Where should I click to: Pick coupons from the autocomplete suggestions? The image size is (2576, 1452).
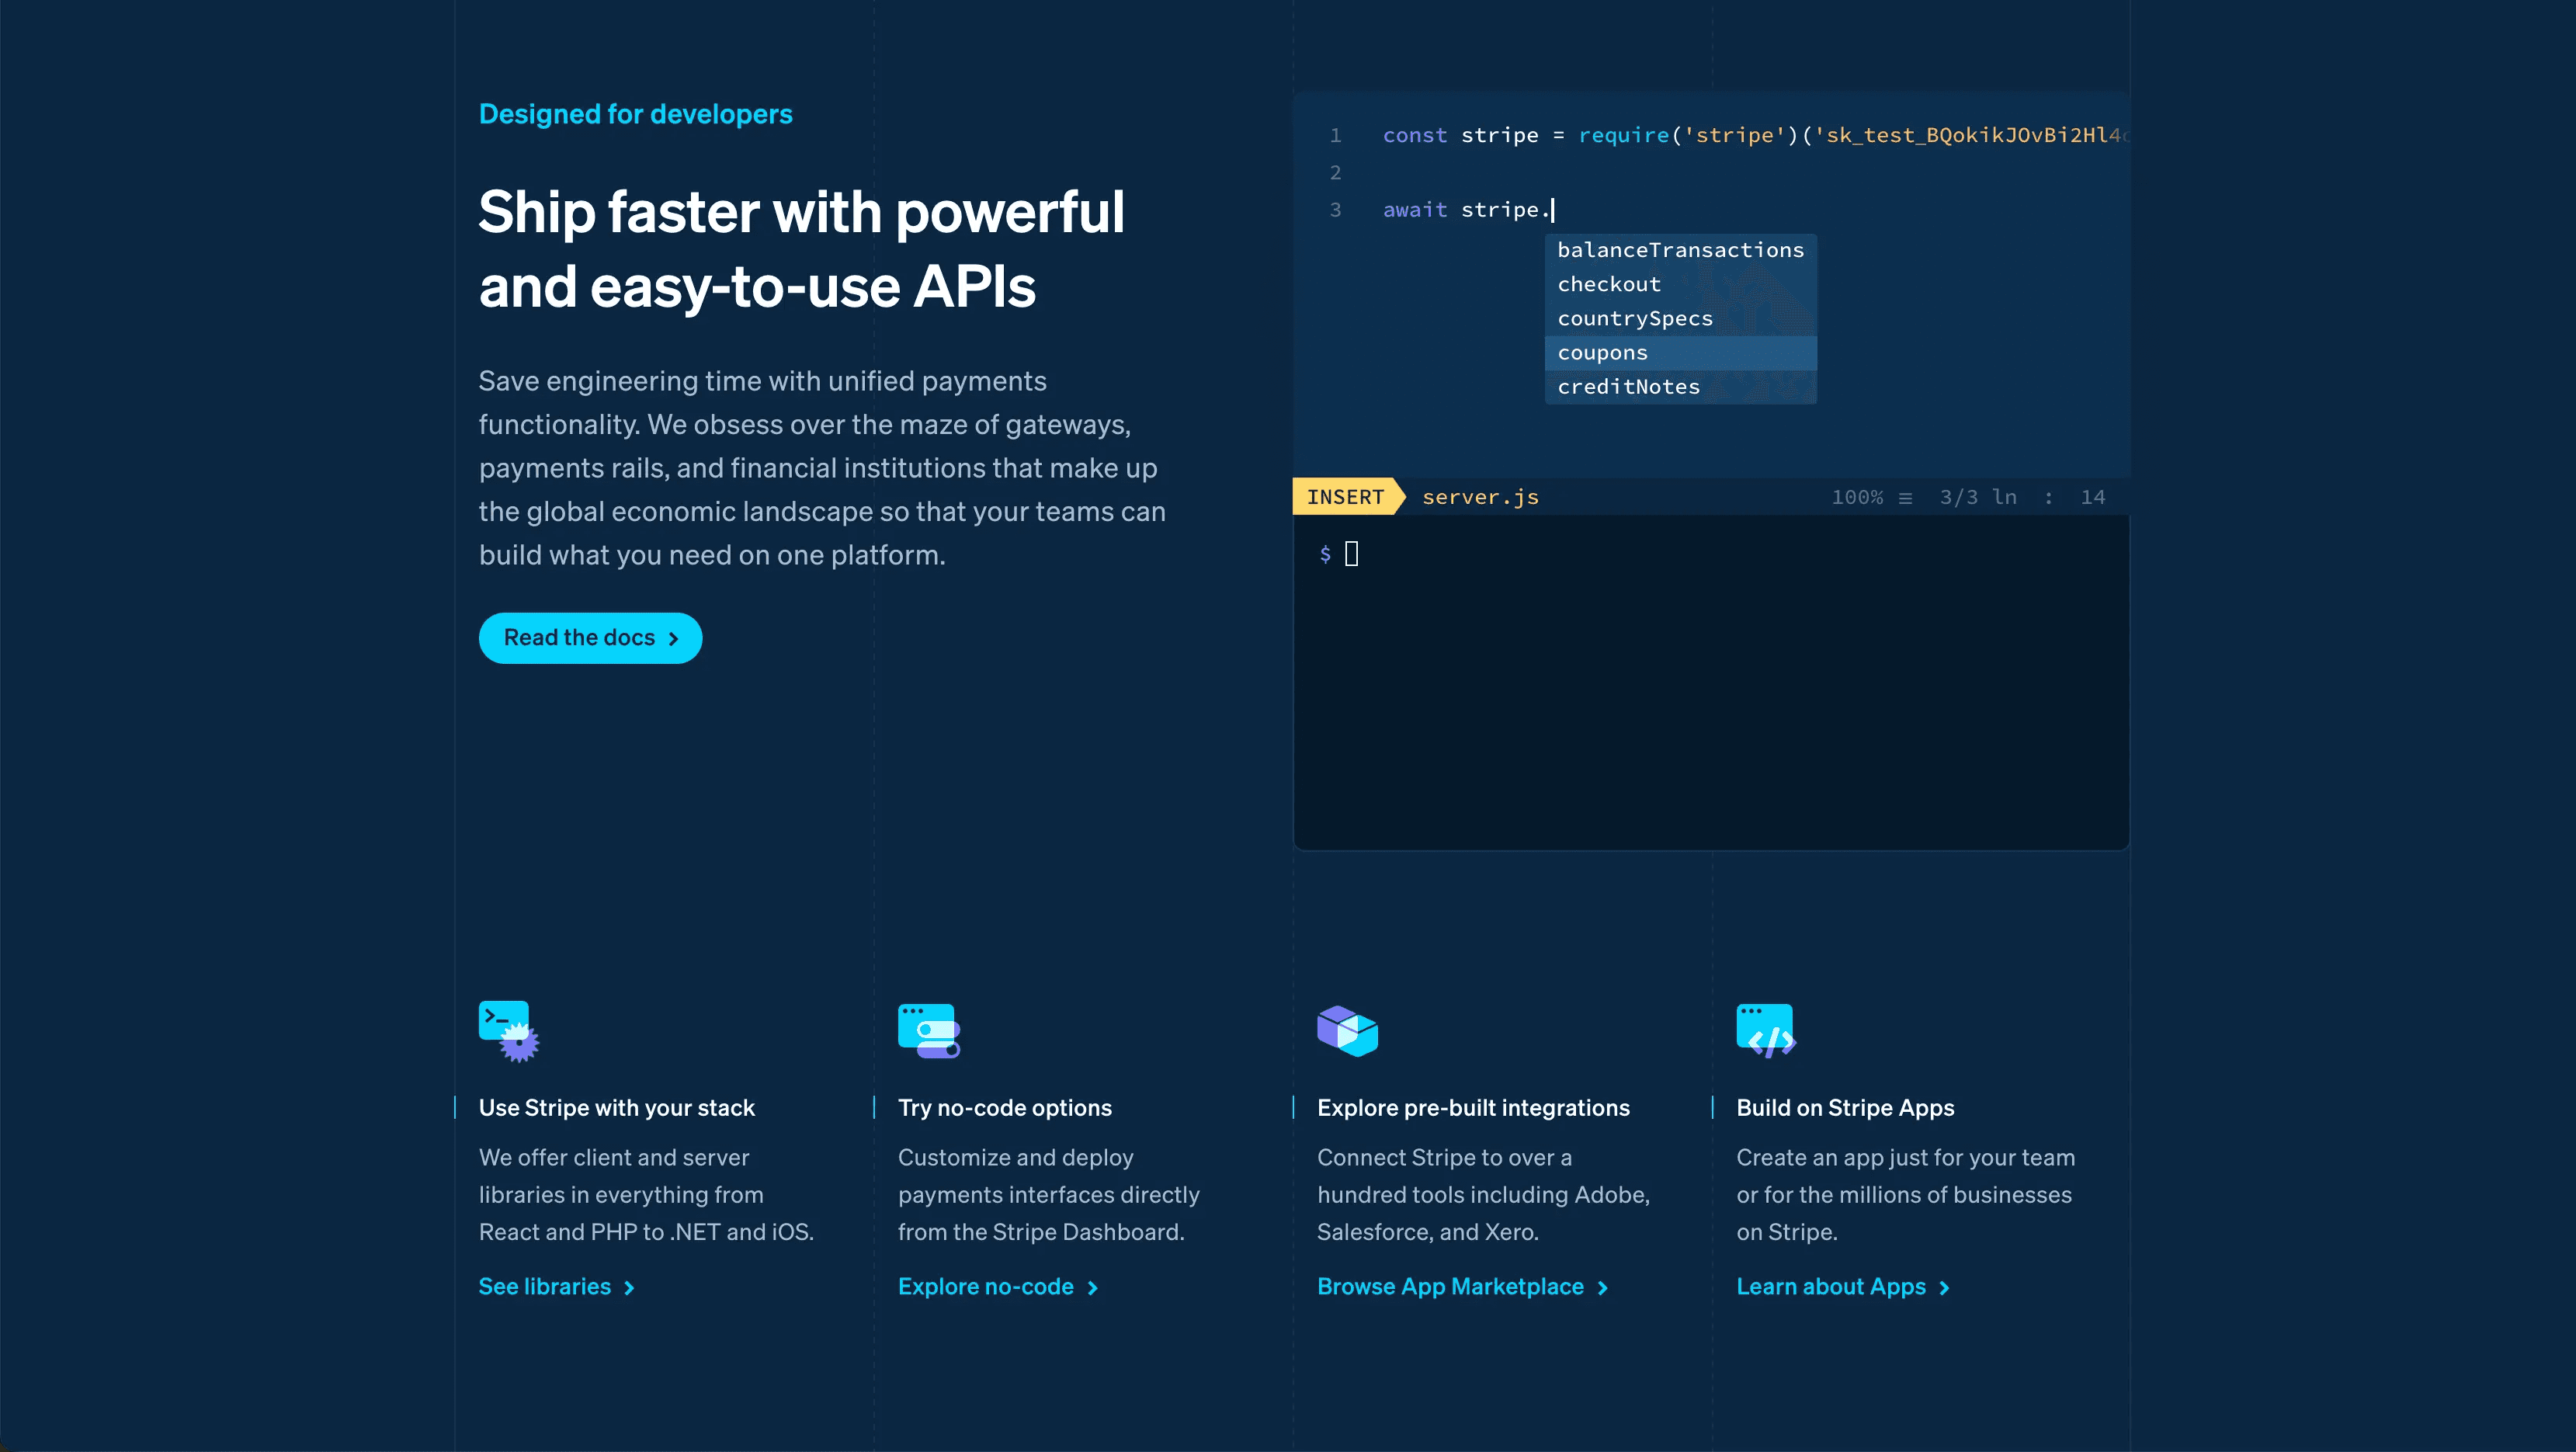(1680, 353)
